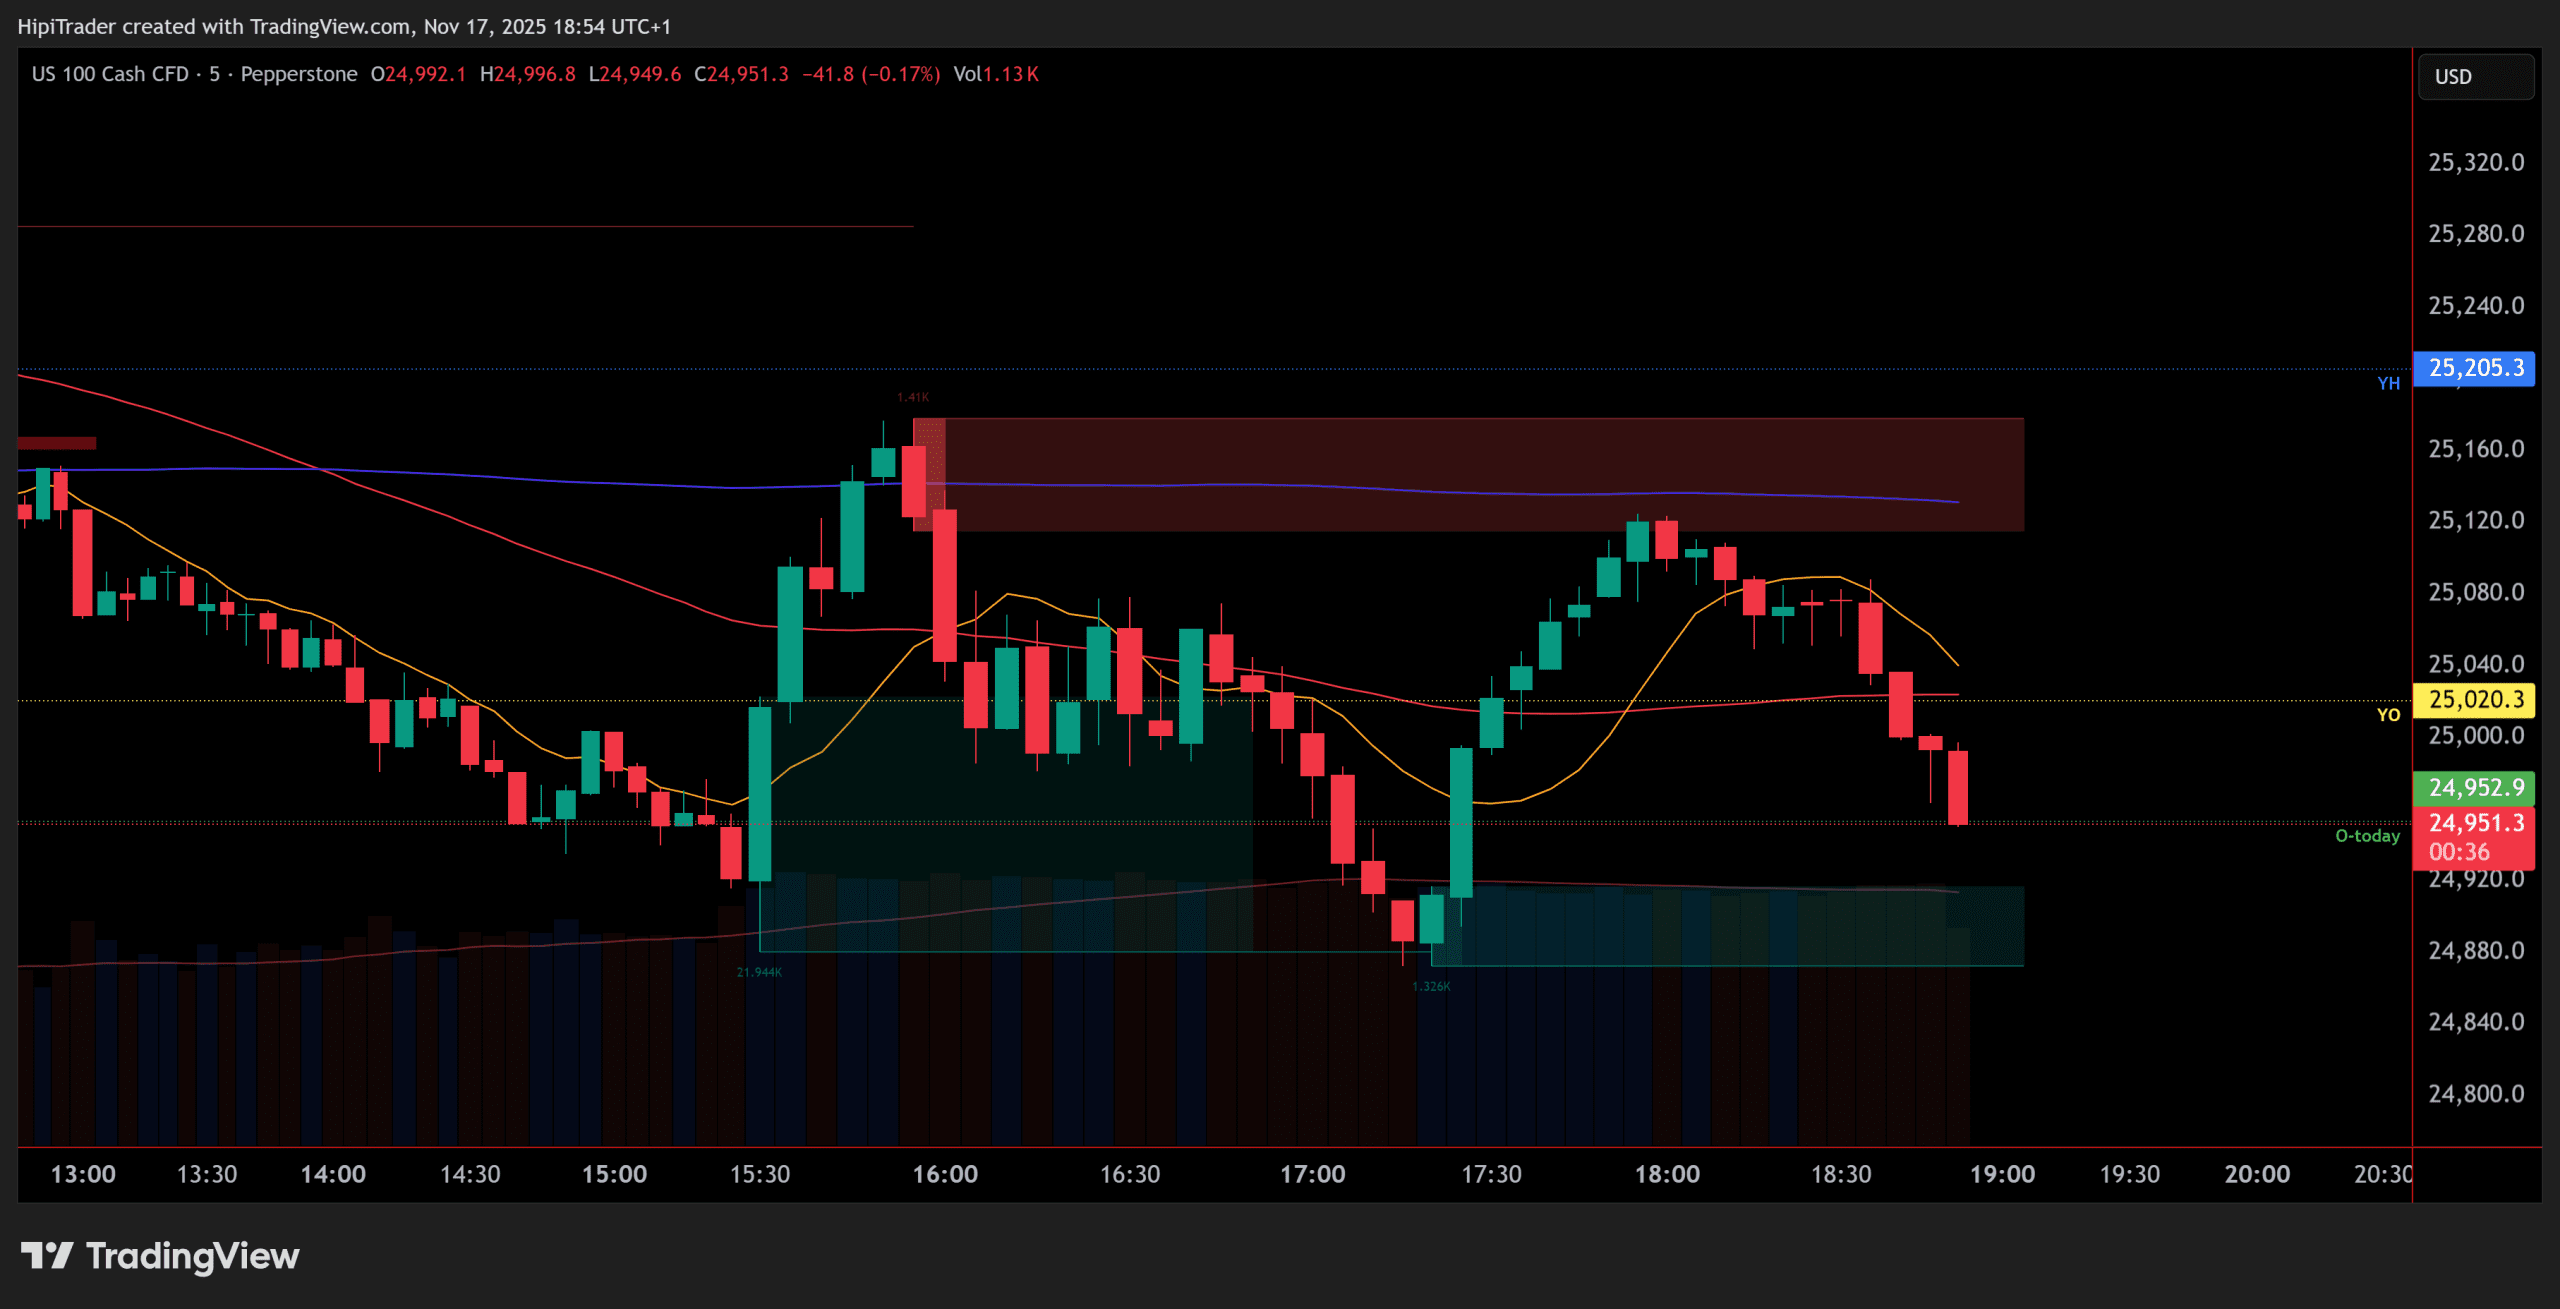Viewport: 2560px width, 1309px height.
Task: Click the yellow 25,020.3 price label
Action: pyautogui.click(x=2474, y=699)
